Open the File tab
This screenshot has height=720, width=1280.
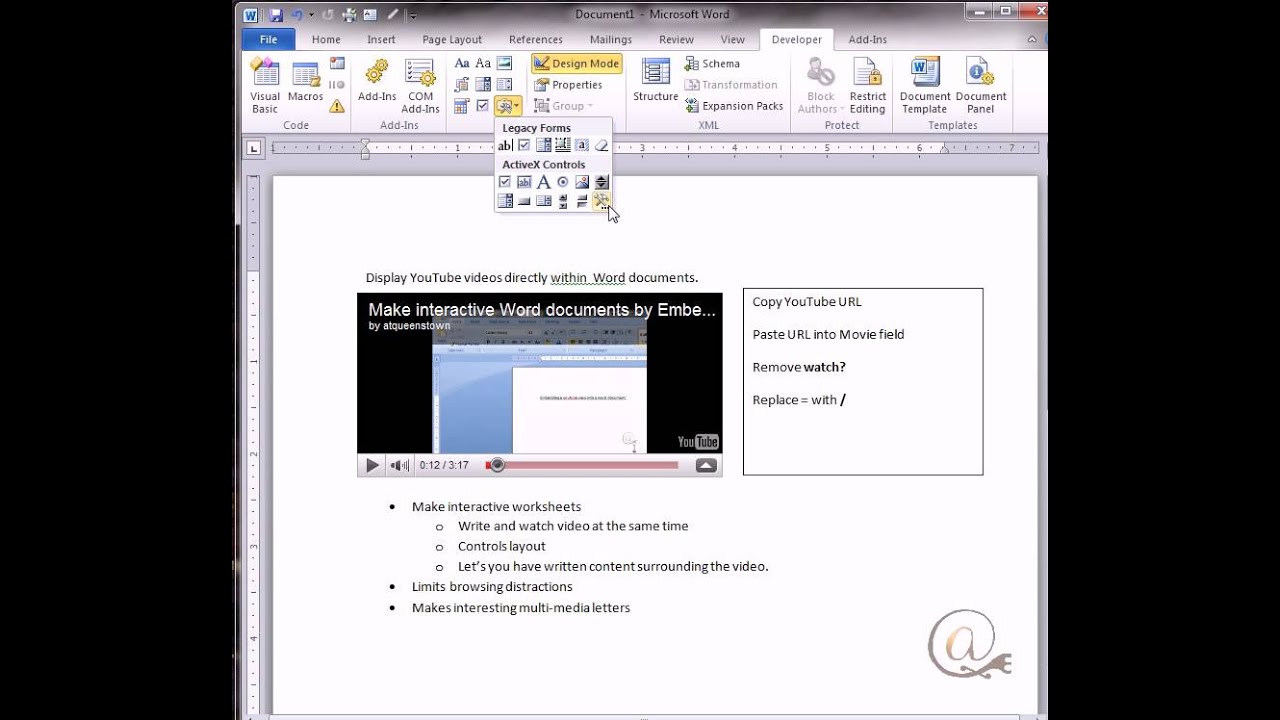click(268, 40)
